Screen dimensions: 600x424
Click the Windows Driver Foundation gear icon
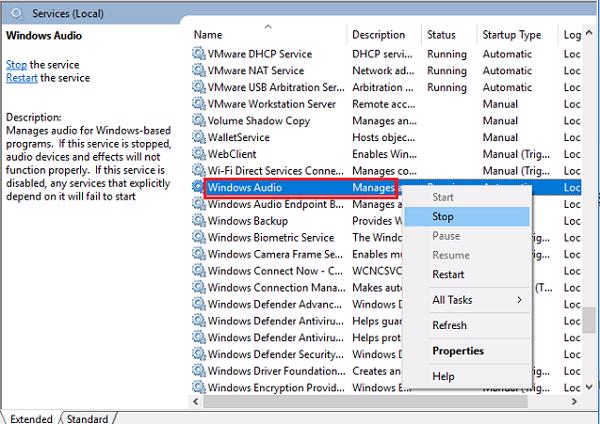(x=199, y=371)
